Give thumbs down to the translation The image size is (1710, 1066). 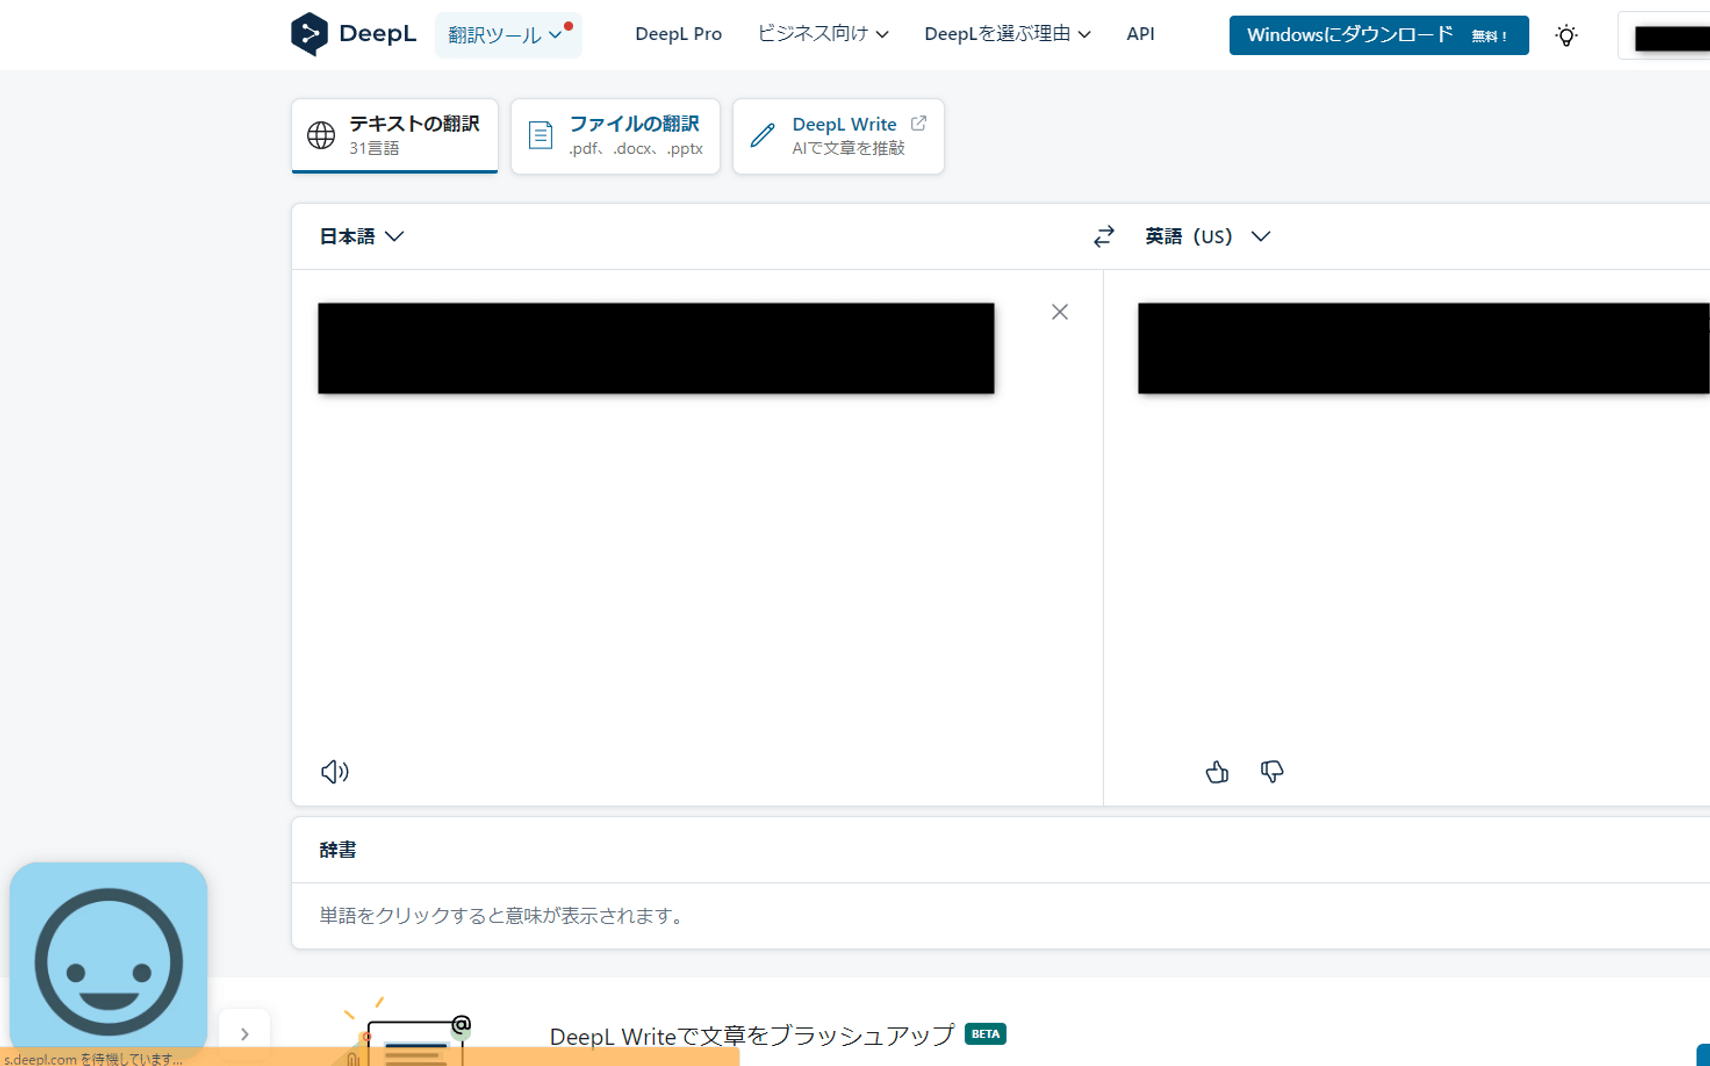pos(1271,771)
